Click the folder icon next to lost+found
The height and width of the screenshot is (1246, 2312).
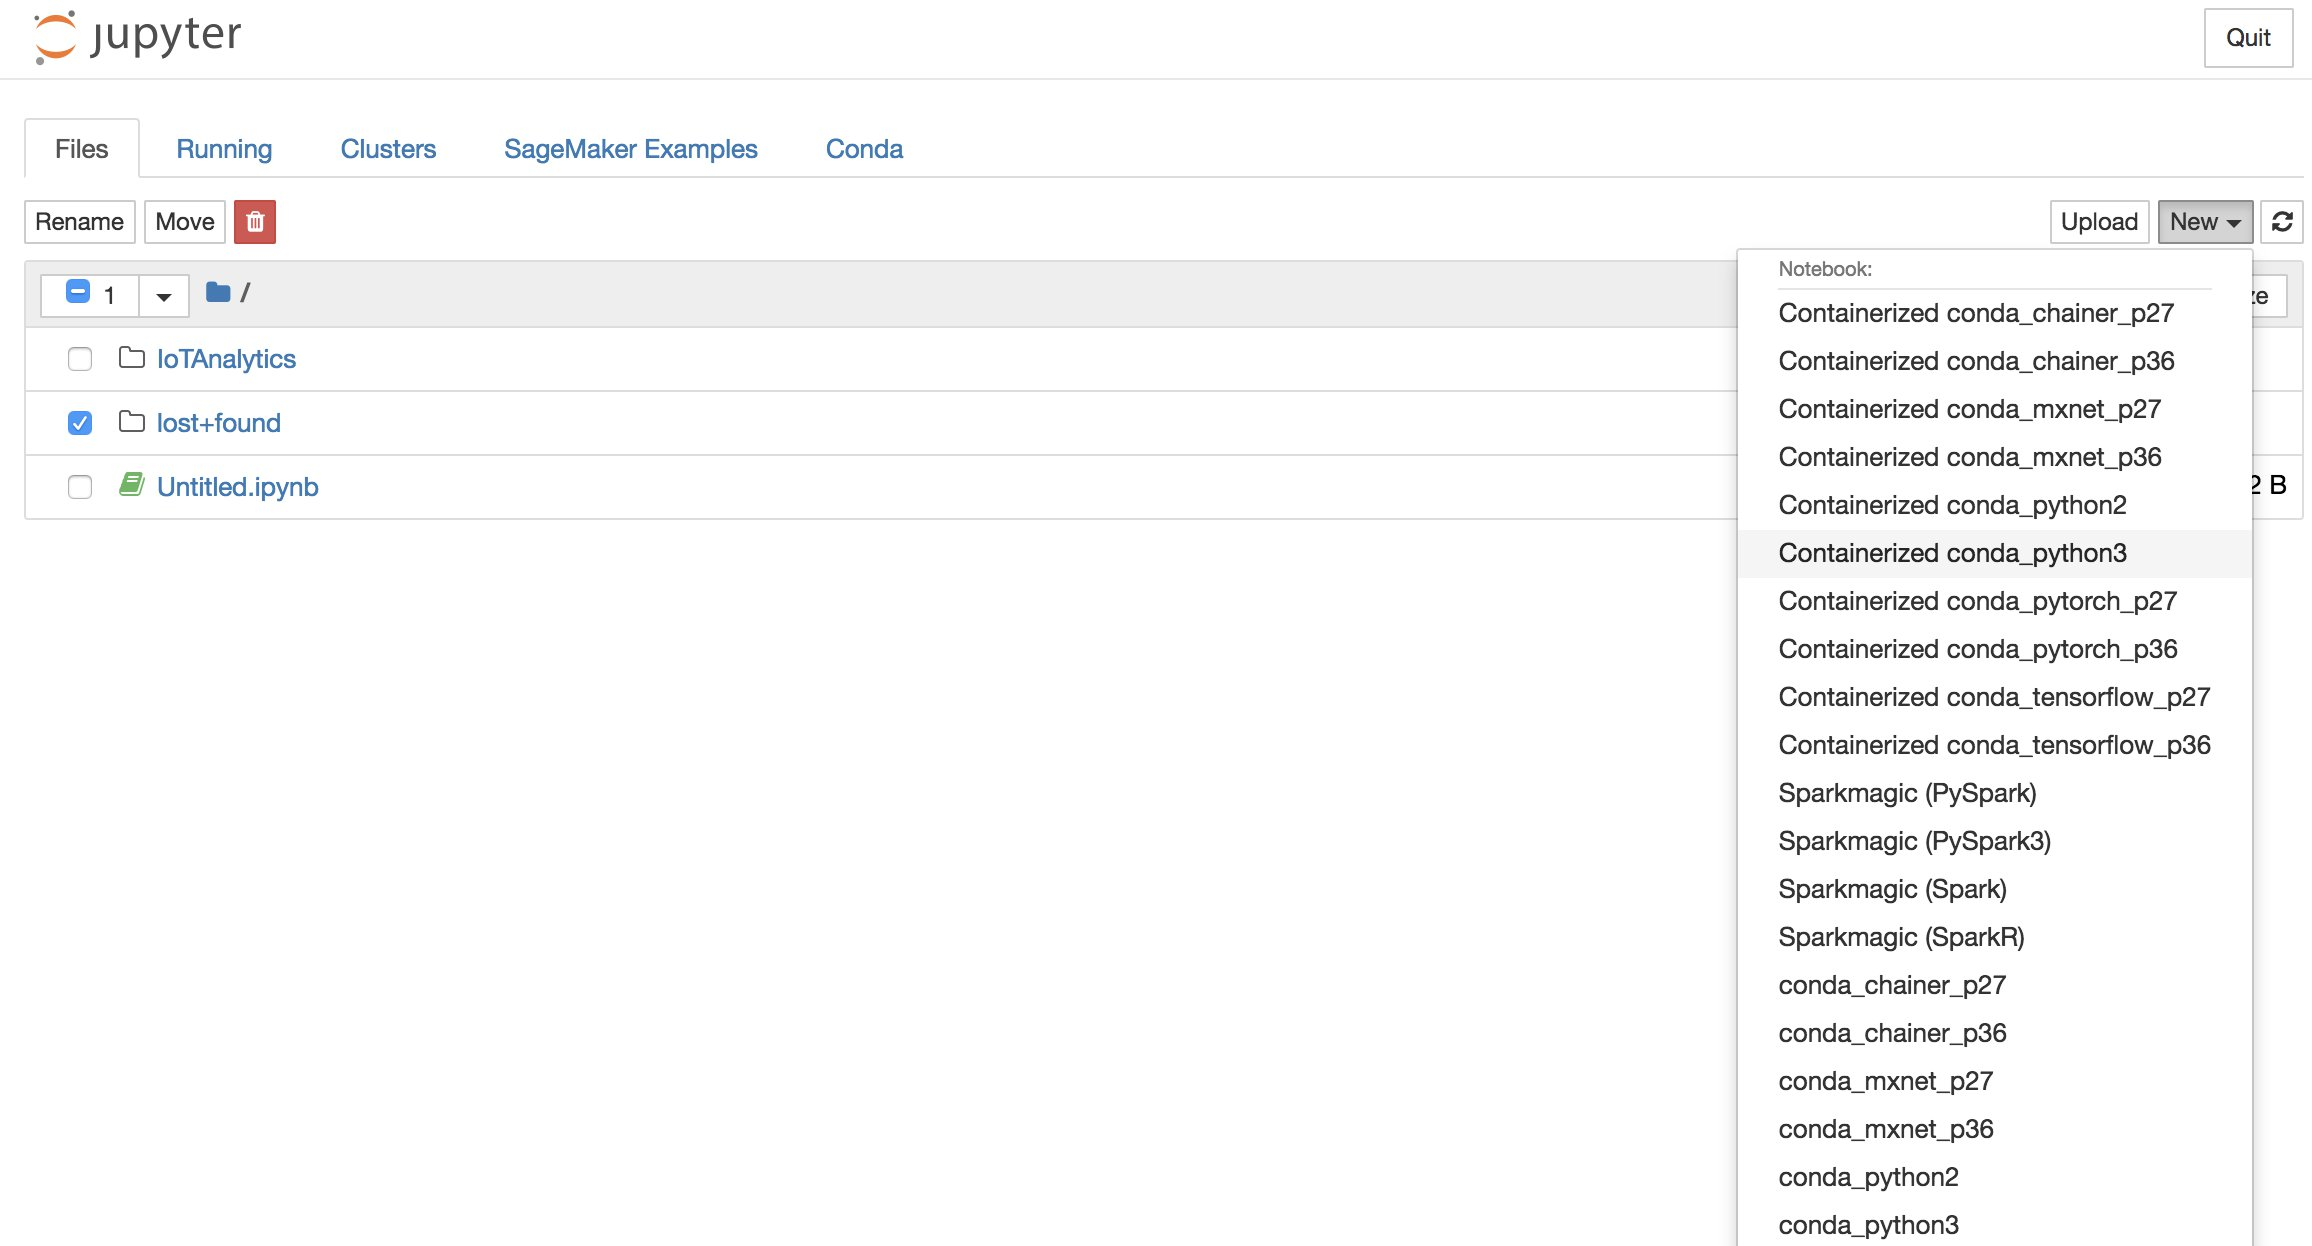pos(130,422)
